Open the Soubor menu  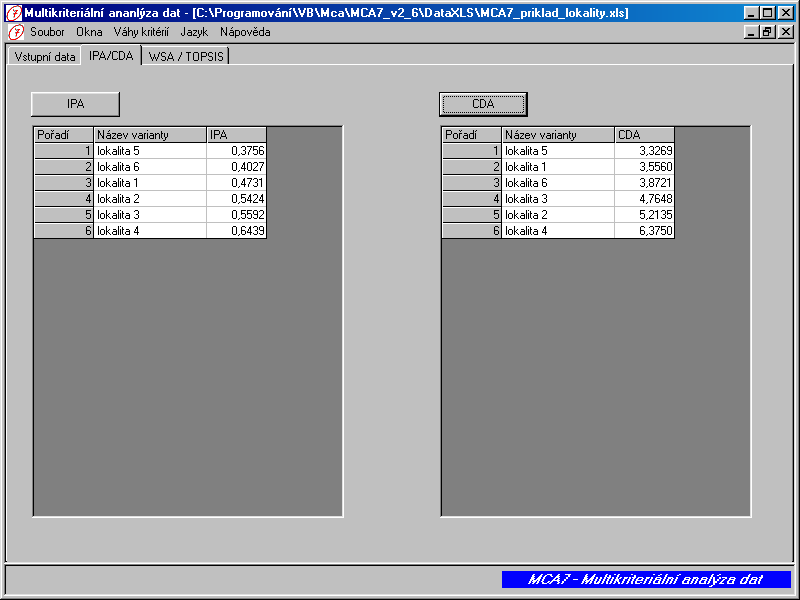(x=47, y=32)
